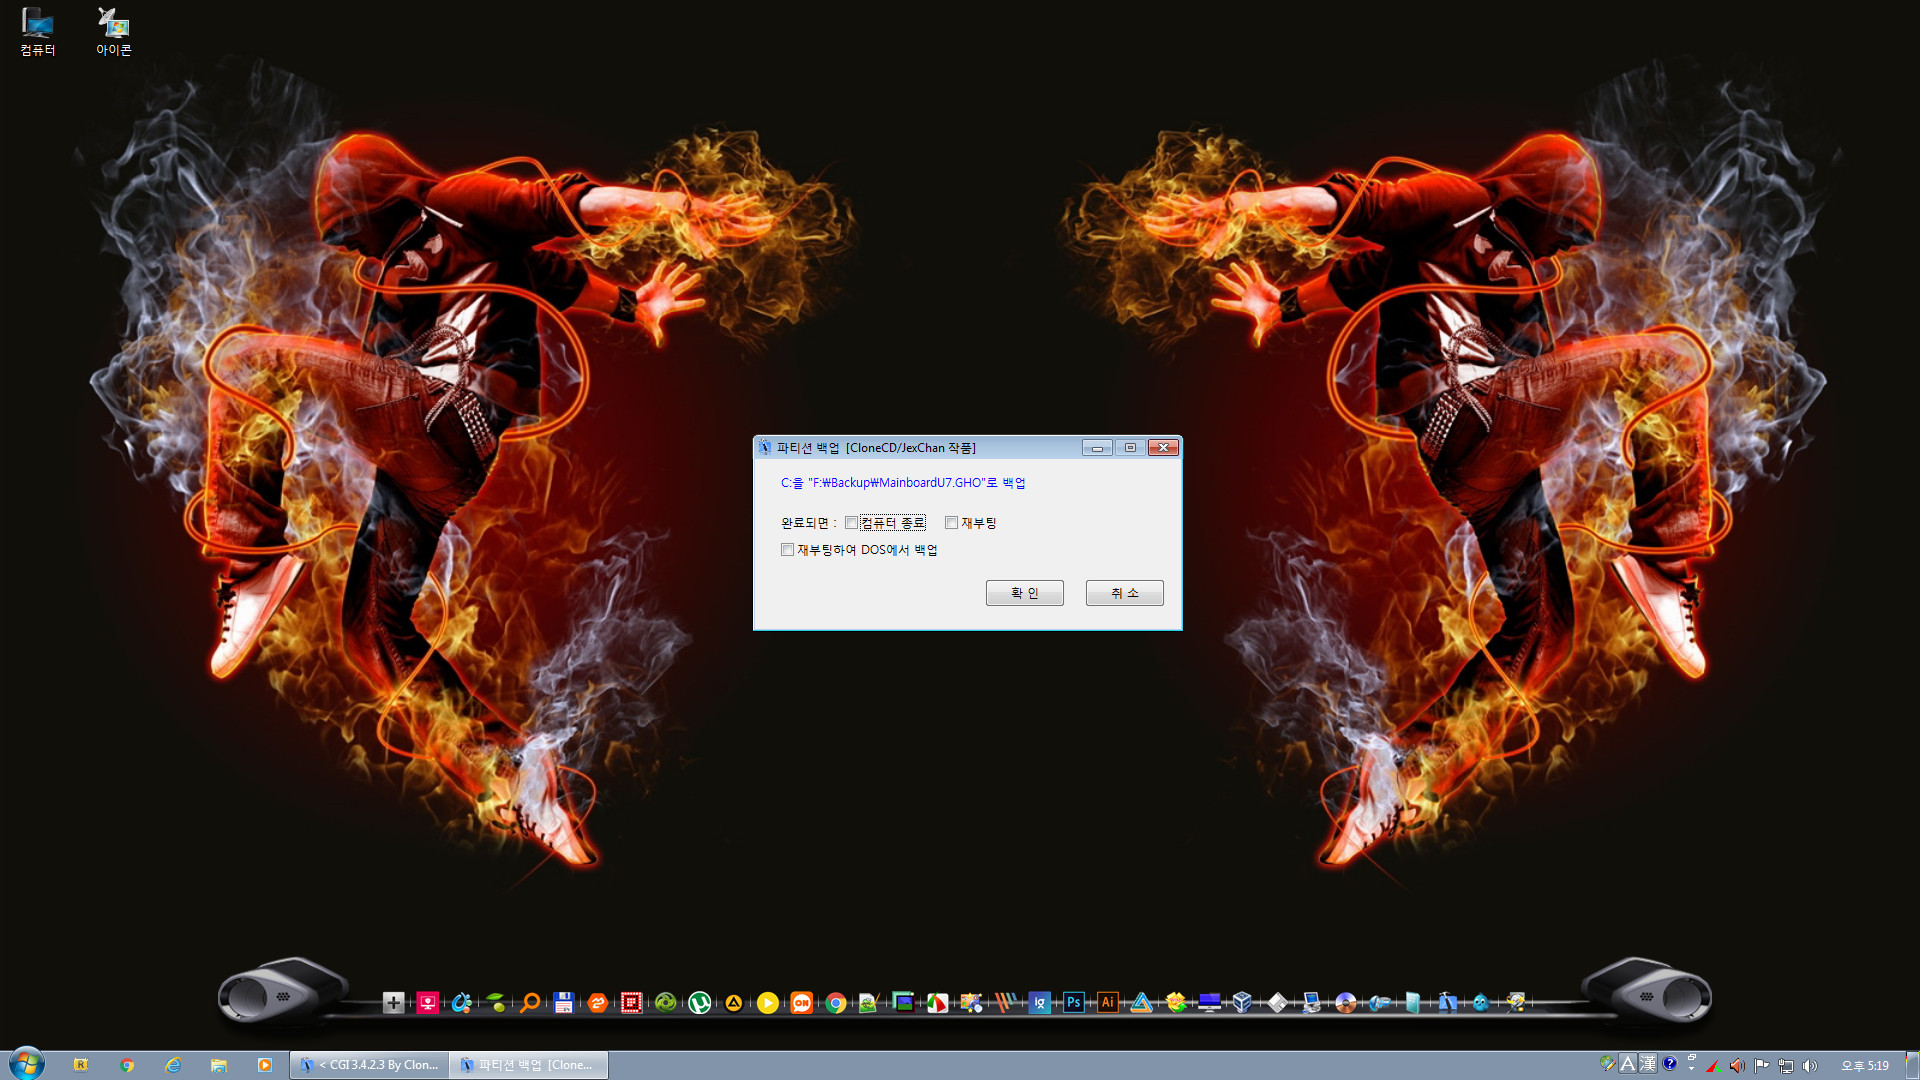
Task: Open the lg blue app icon
Action: tap(1040, 1002)
